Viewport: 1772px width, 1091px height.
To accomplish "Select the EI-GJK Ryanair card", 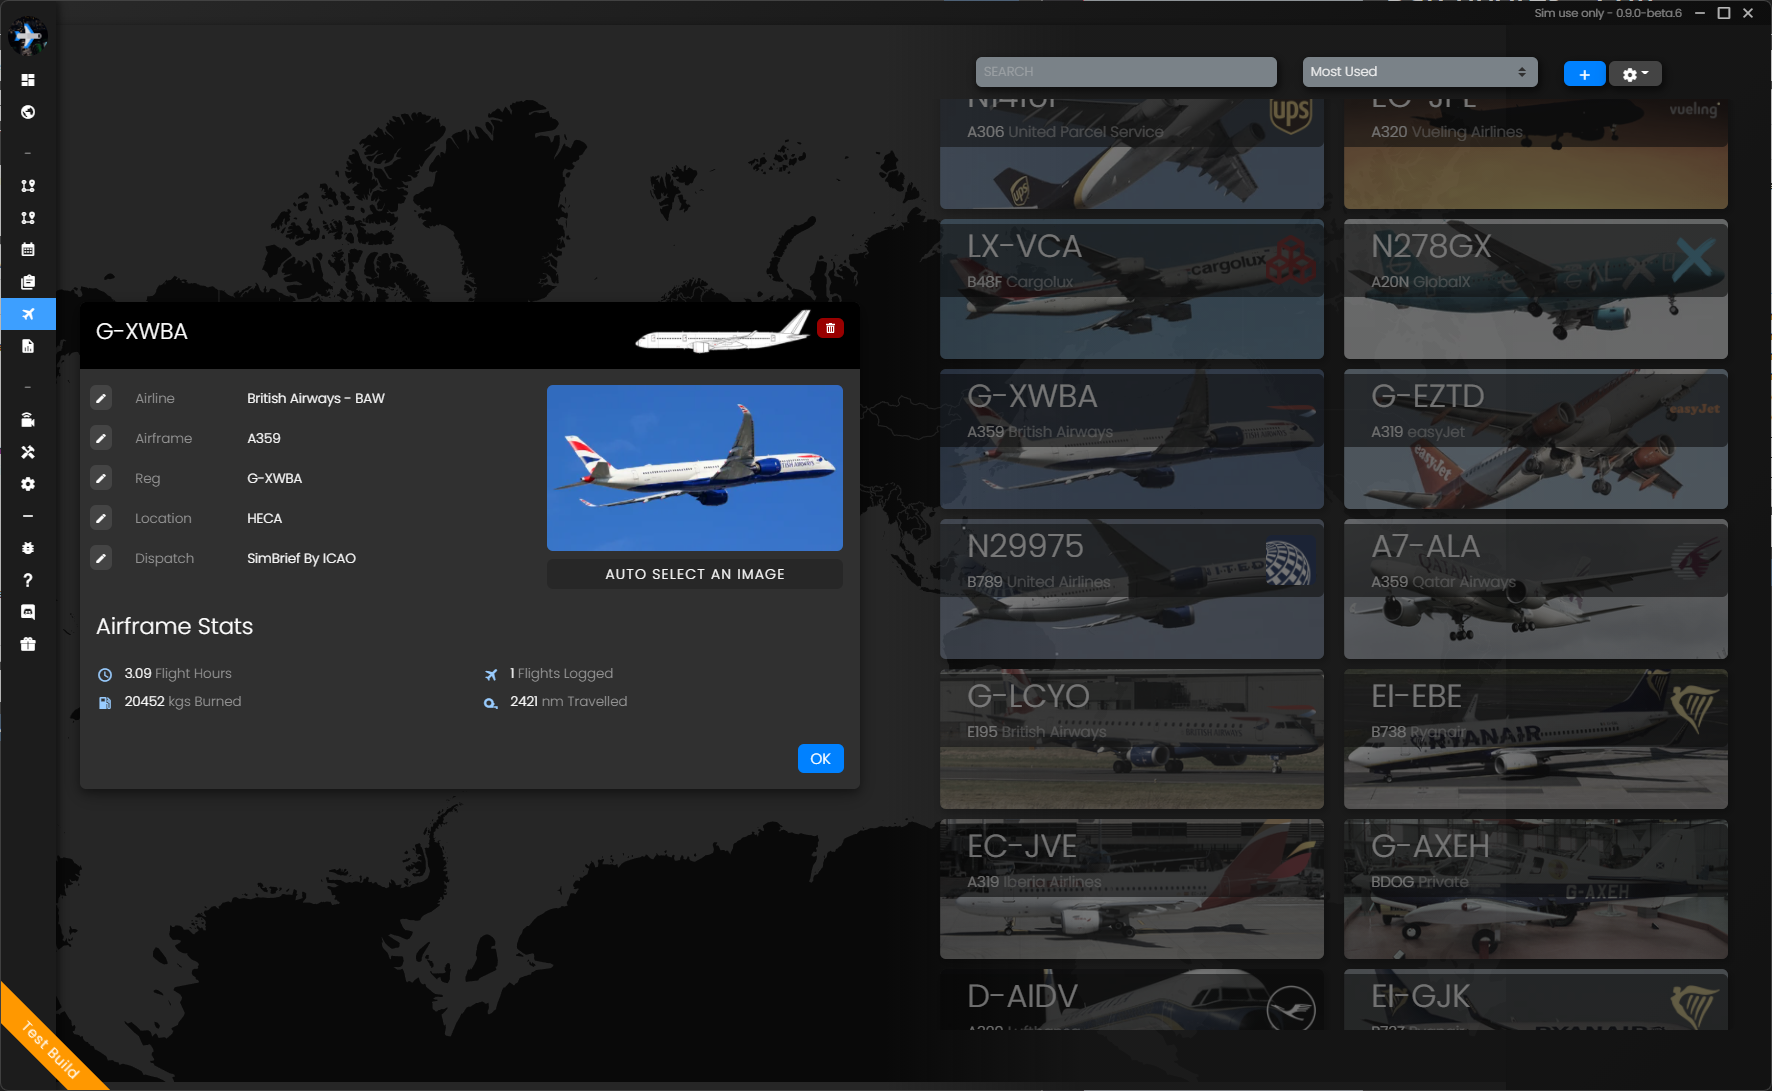I will [x=1536, y=1000].
